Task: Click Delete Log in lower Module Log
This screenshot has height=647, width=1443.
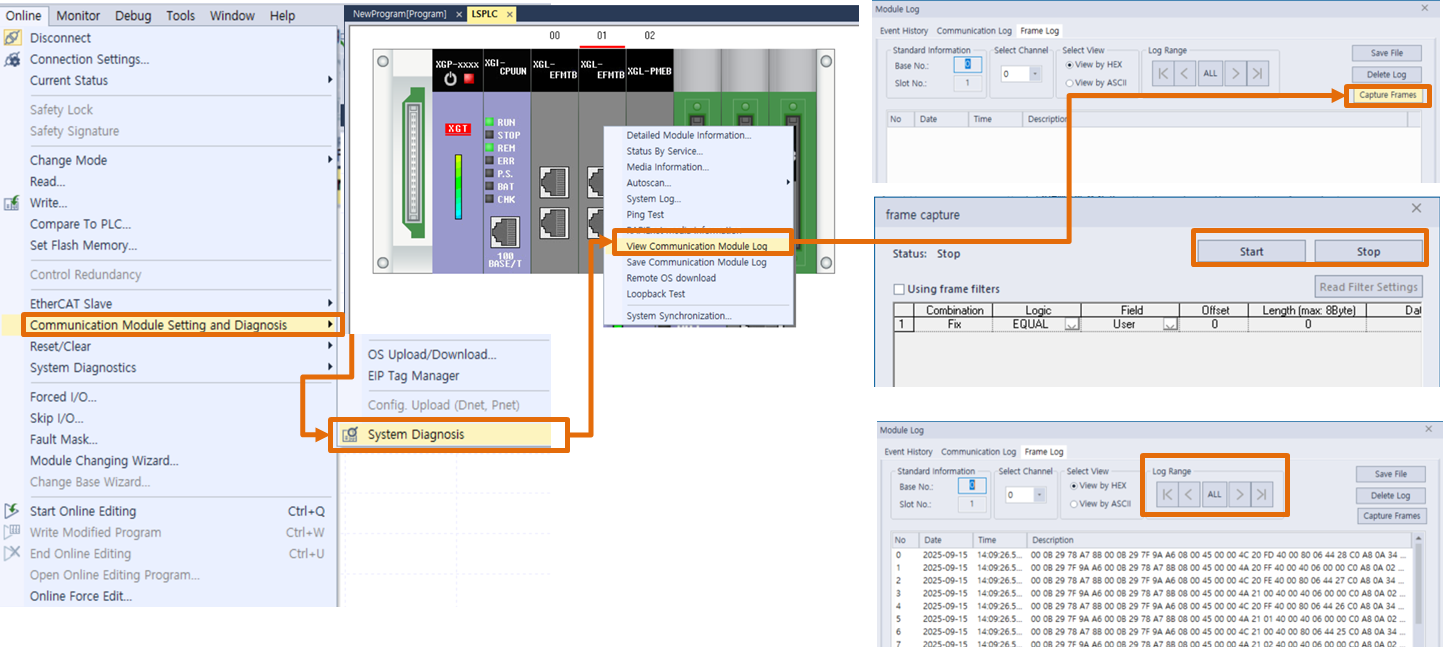Action: click(x=1391, y=495)
